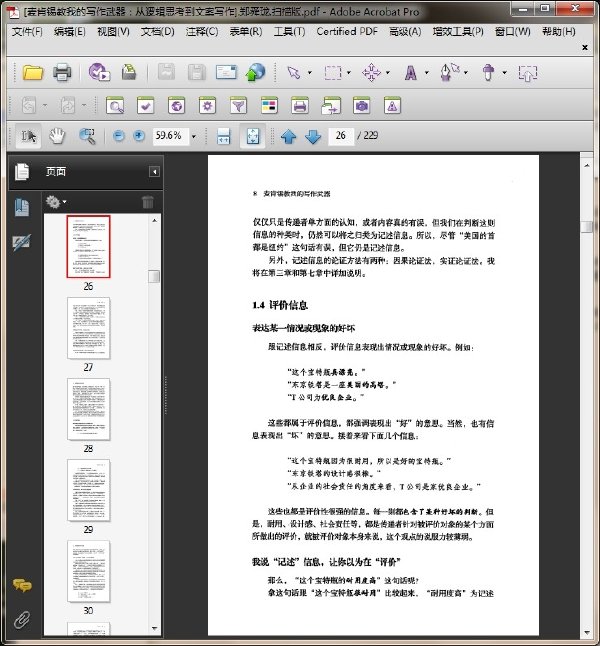Click the zoom in plus button
The width and height of the screenshot is (600, 646).
pyautogui.click(x=139, y=136)
